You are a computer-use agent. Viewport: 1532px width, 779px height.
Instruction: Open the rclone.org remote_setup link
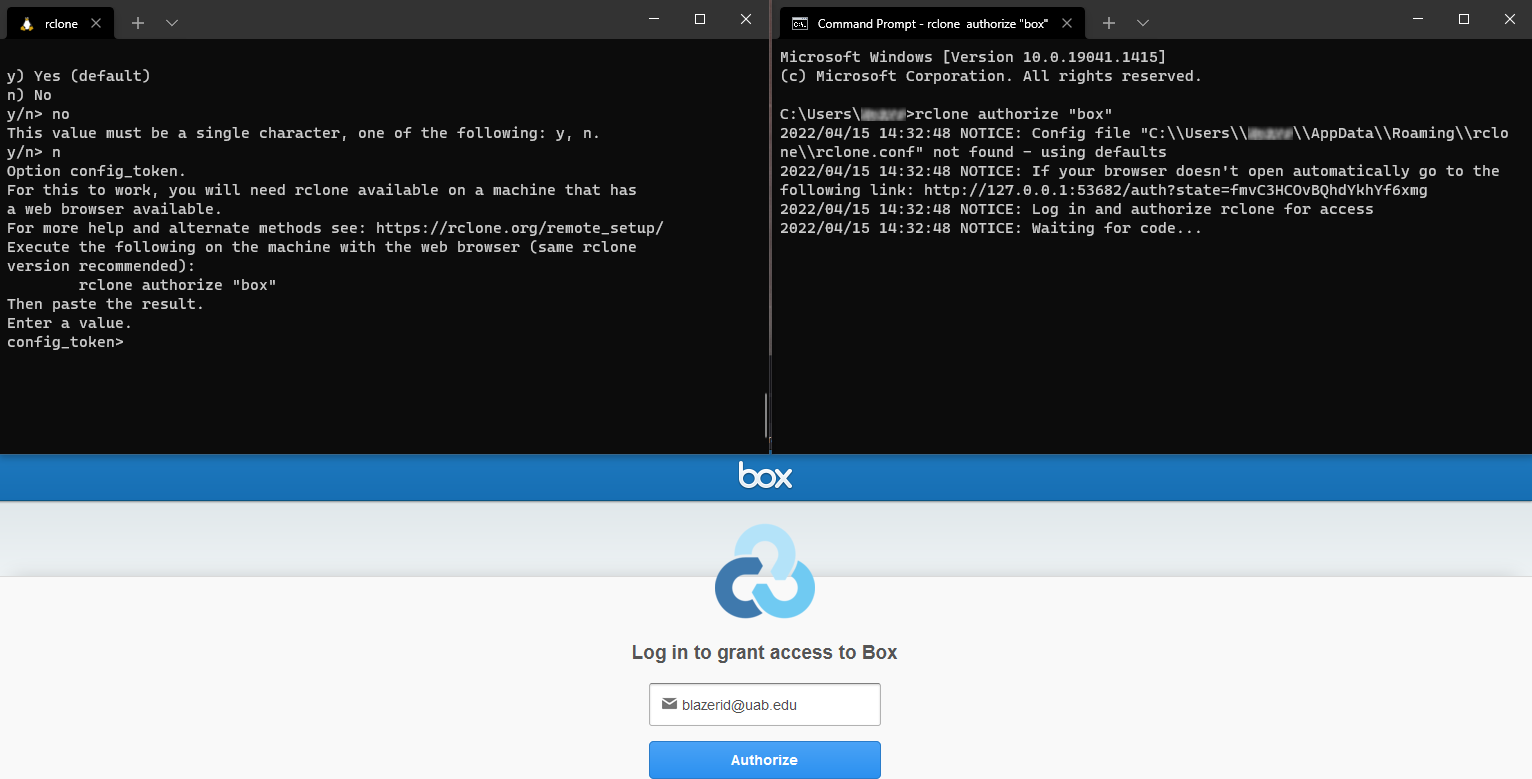pyautogui.click(x=520, y=228)
